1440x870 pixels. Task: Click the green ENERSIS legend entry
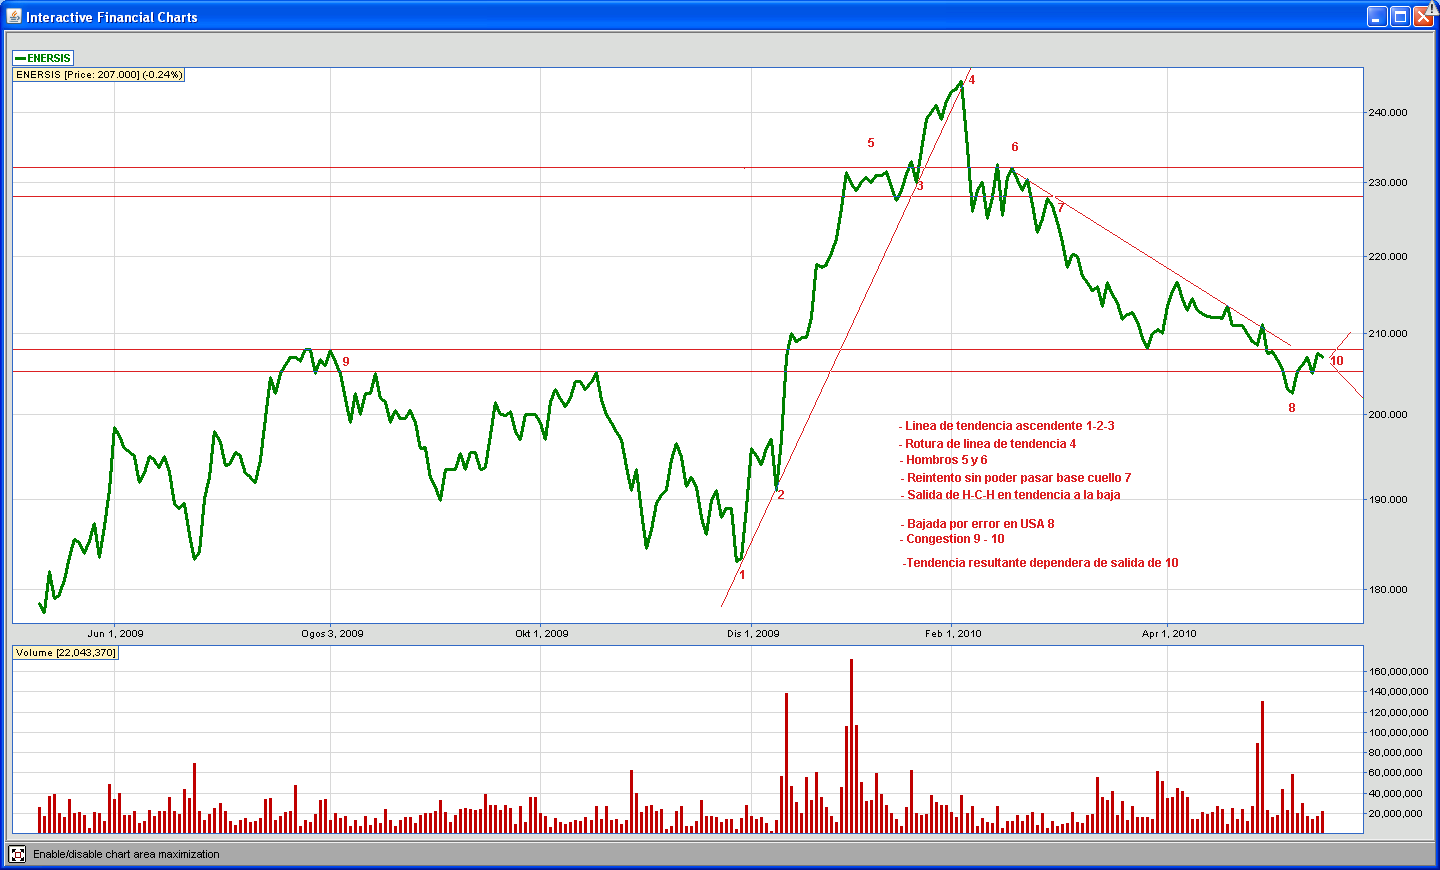pyautogui.click(x=43, y=58)
